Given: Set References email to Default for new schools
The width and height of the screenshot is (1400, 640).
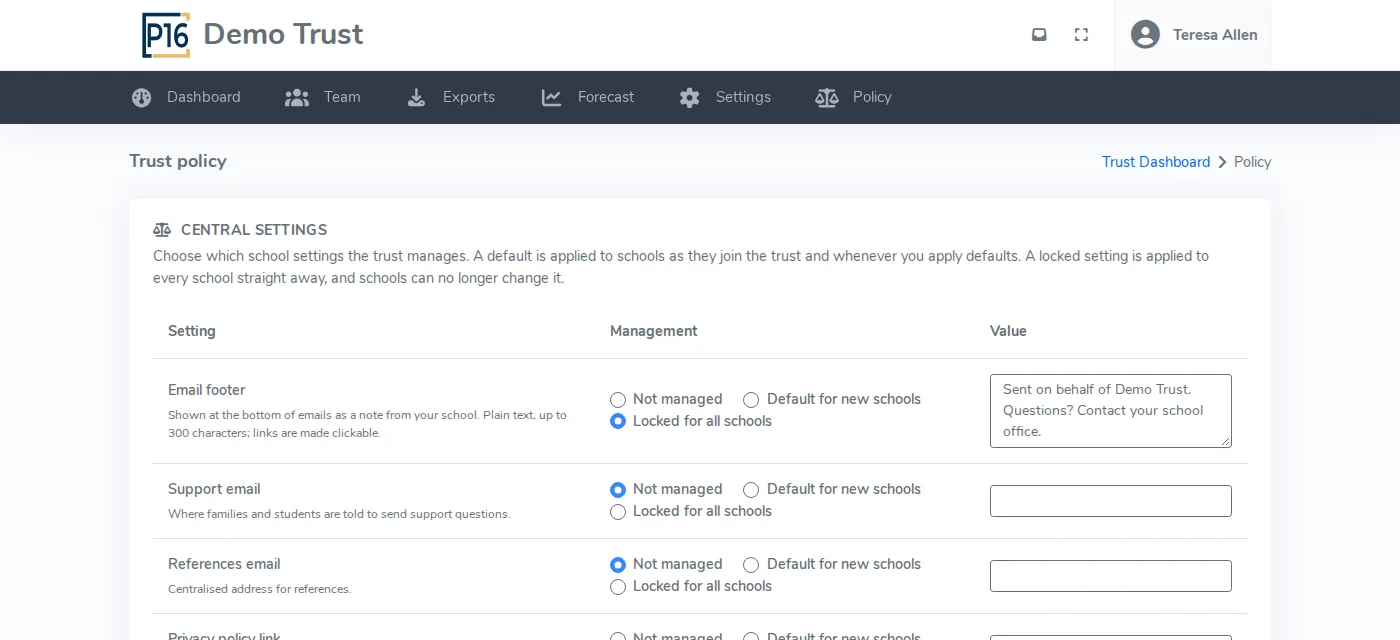Looking at the screenshot, I should [x=751, y=565].
